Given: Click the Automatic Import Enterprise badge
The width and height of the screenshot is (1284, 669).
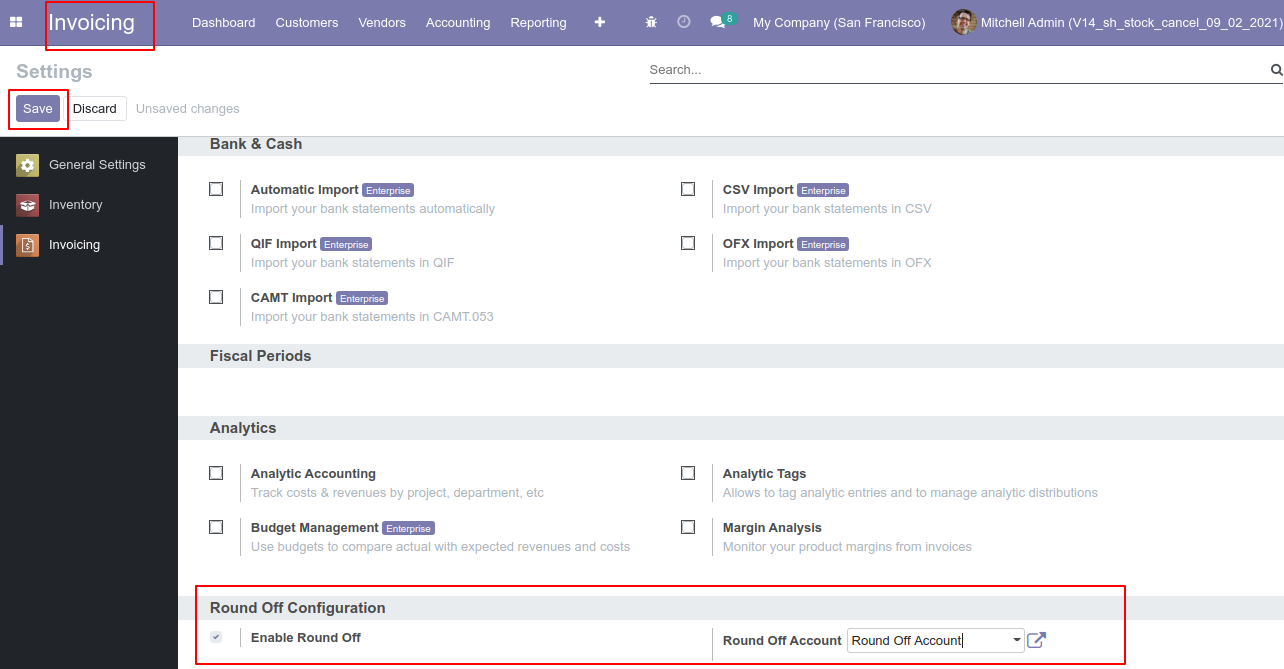Looking at the screenshot, I should click(x=388, y=190).
